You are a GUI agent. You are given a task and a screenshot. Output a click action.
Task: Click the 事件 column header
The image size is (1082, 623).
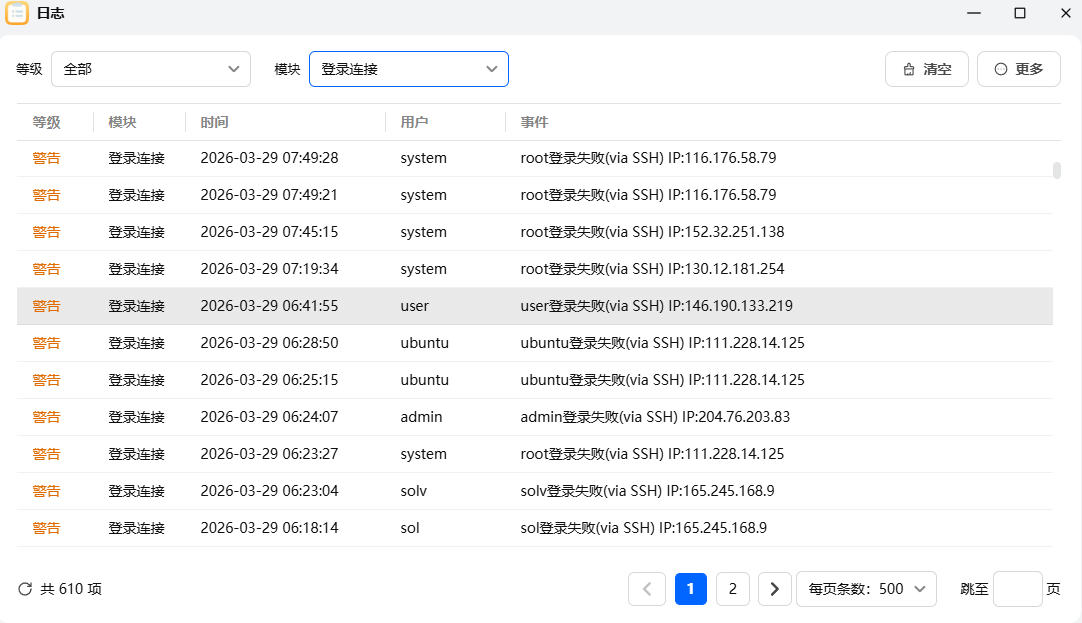pyautogui.click(x=534, y=122)
